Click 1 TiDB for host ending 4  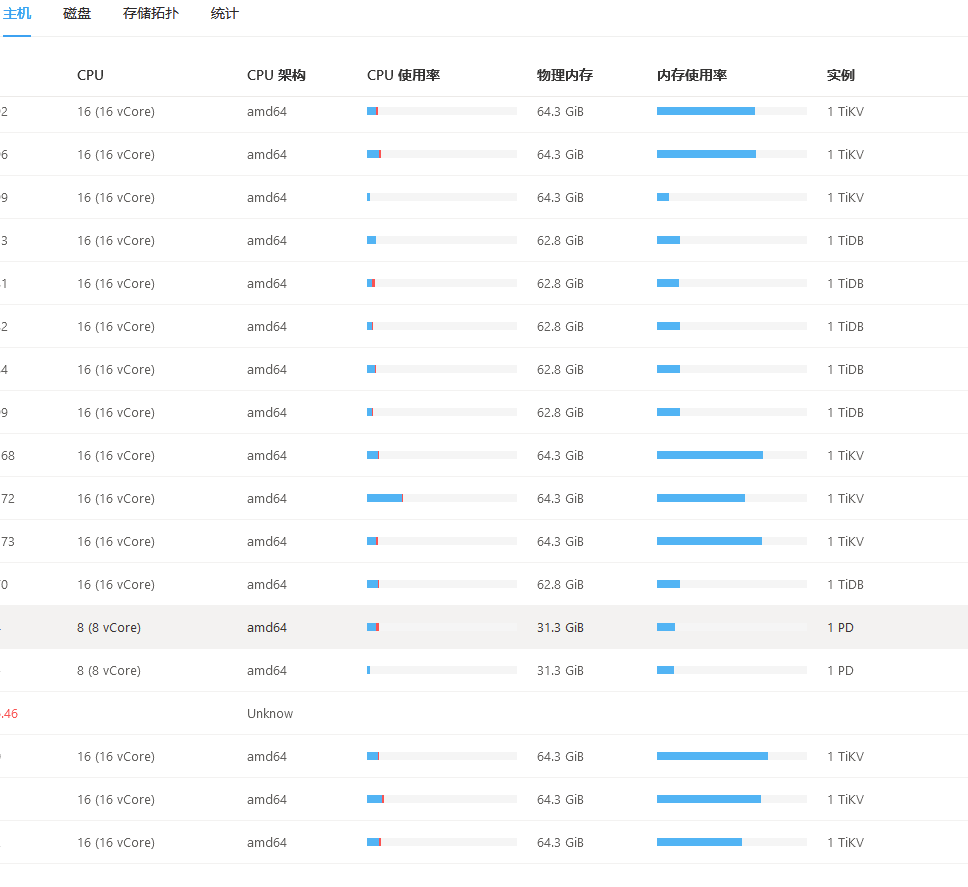[845, 369]
